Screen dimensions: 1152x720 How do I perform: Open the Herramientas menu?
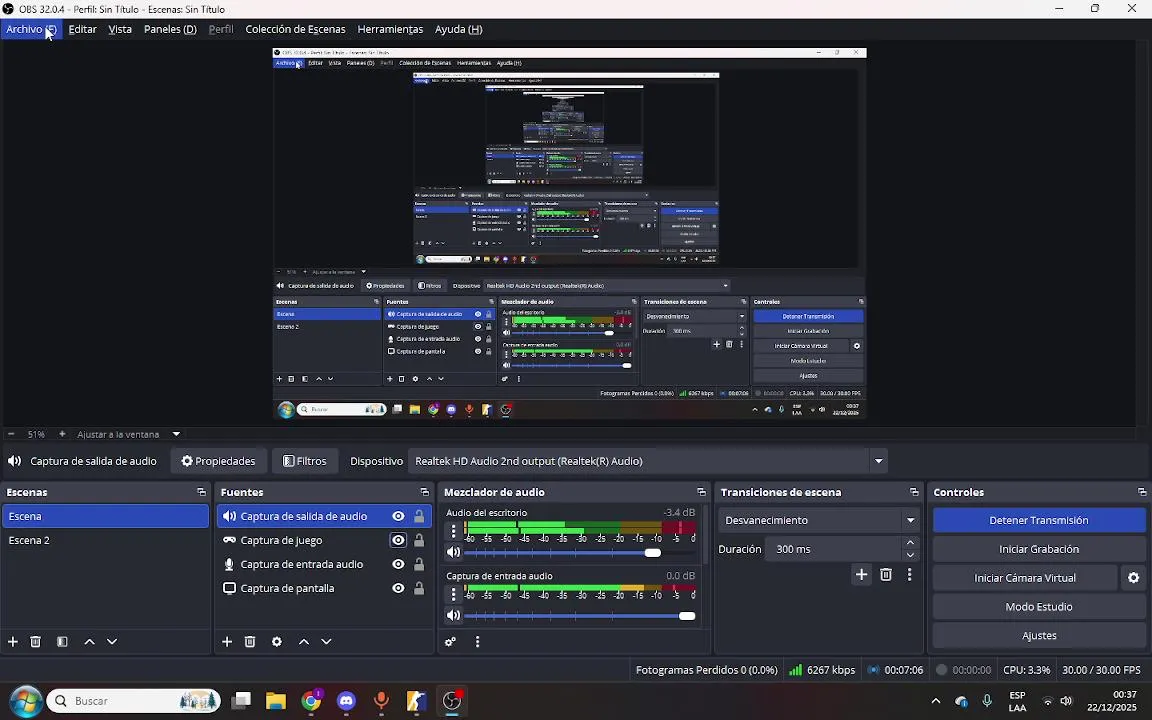(390, 29)
